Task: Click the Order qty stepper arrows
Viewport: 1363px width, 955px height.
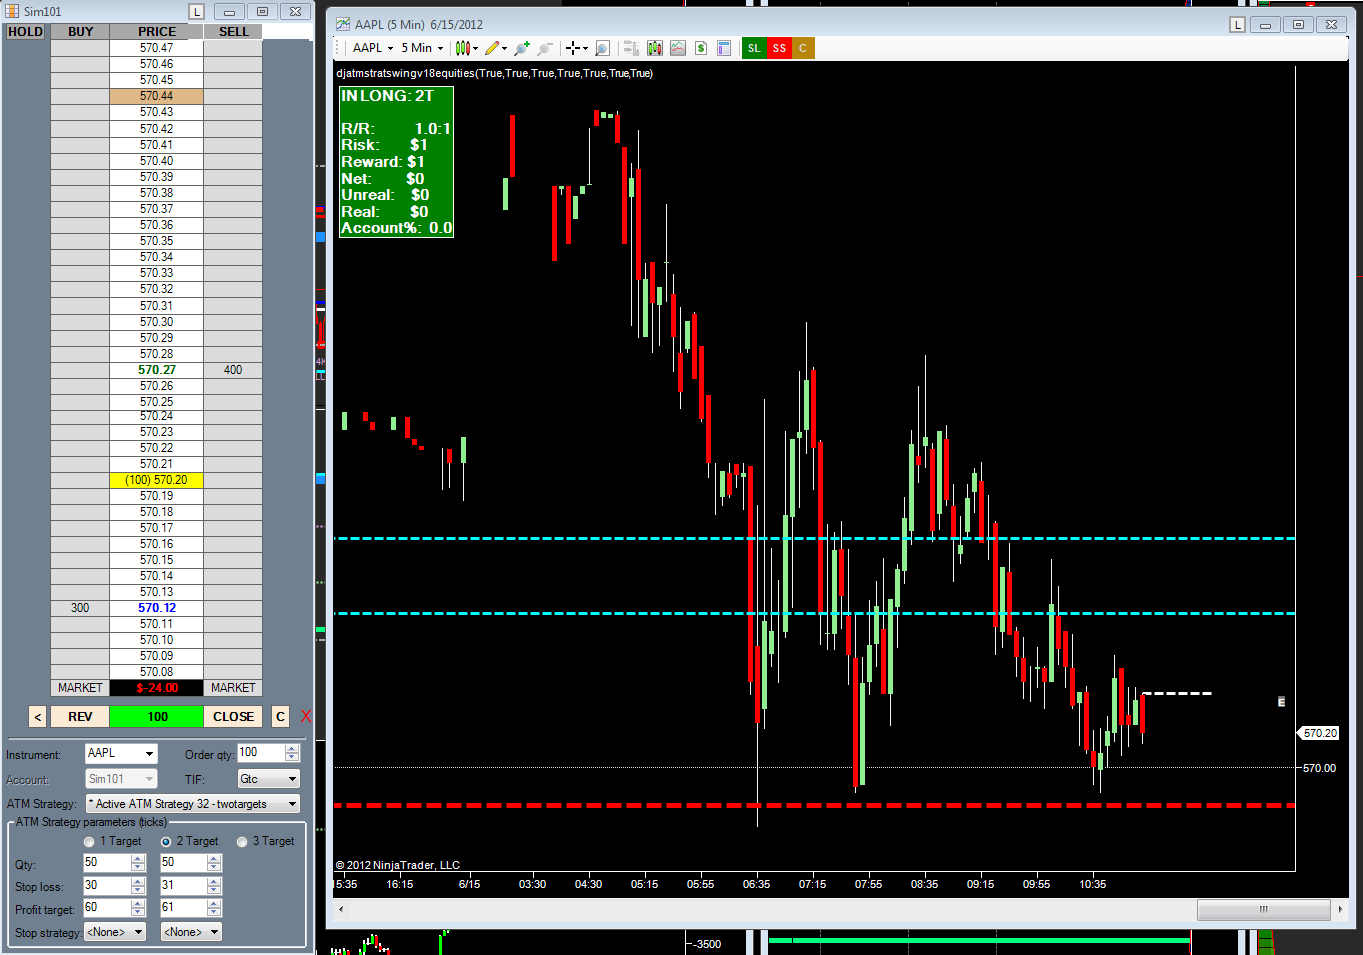Action: tap(292, 753)
